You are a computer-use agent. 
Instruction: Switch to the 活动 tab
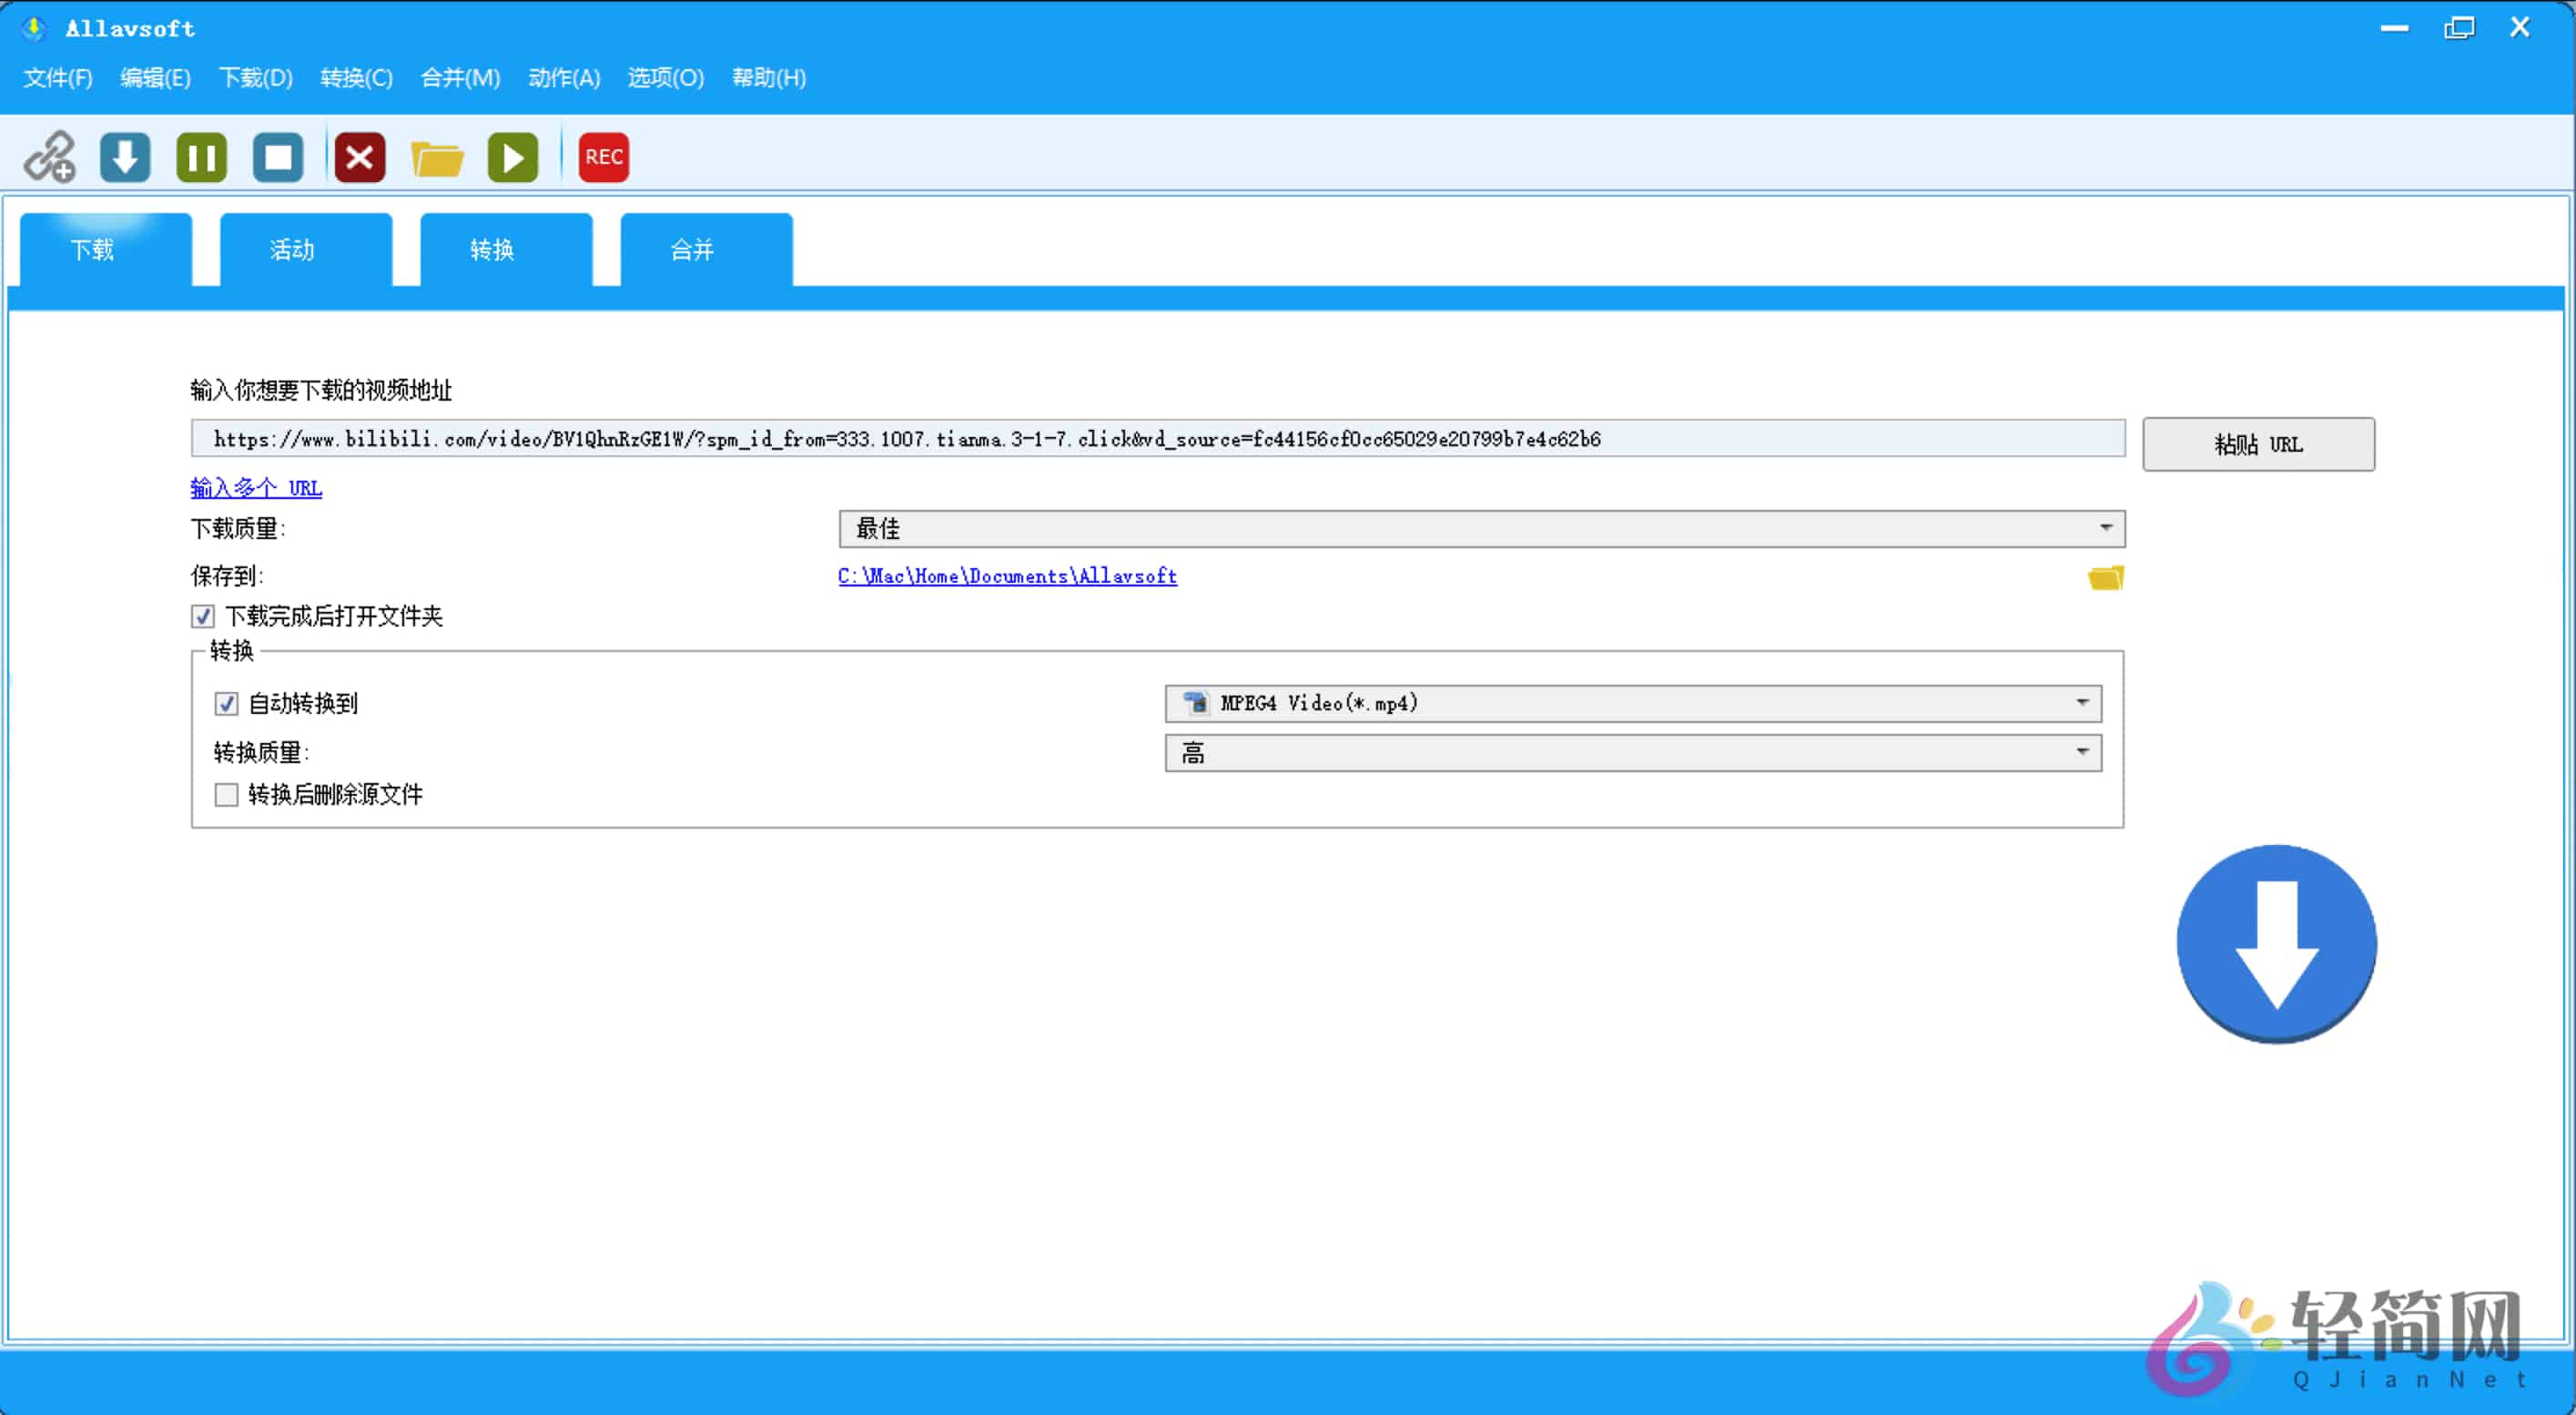point(291,250)
